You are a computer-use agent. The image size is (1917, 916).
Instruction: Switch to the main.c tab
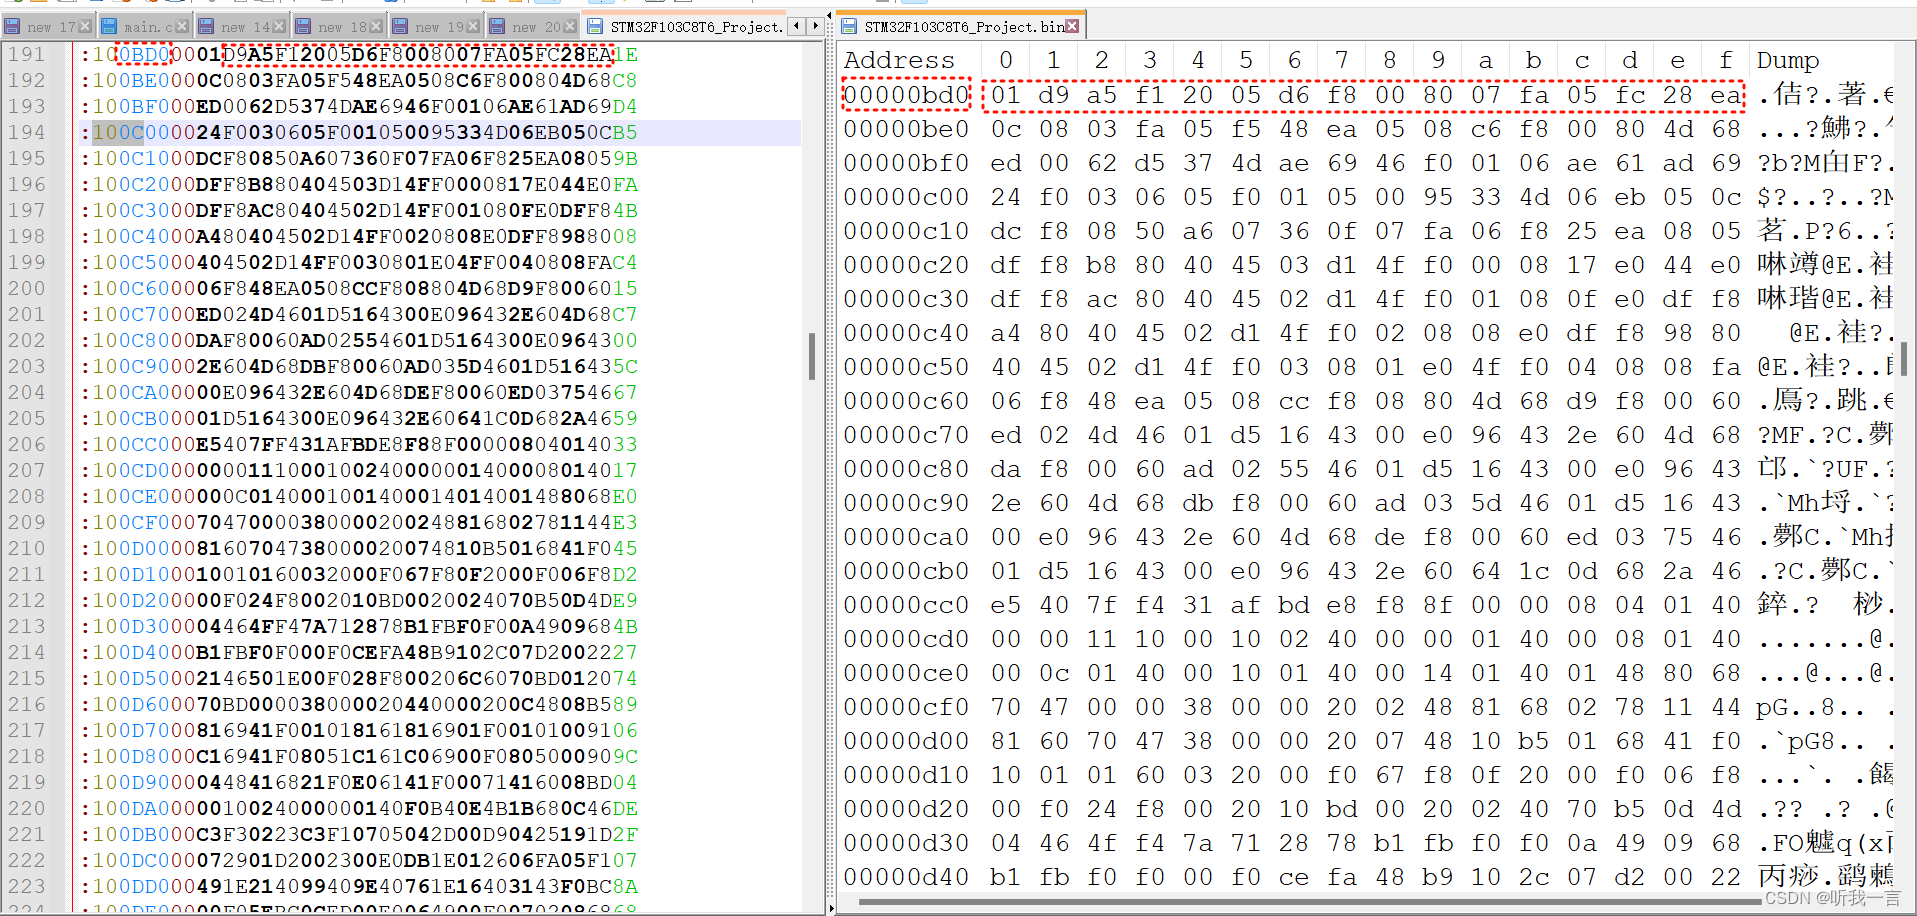(146, 26)
